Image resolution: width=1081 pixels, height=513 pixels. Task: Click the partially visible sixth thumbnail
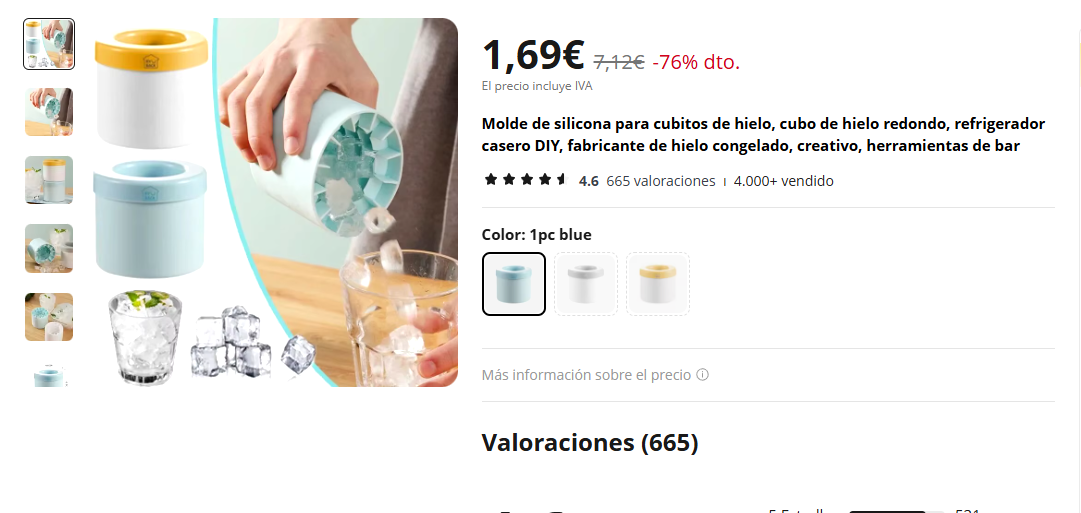coord(49,374)
